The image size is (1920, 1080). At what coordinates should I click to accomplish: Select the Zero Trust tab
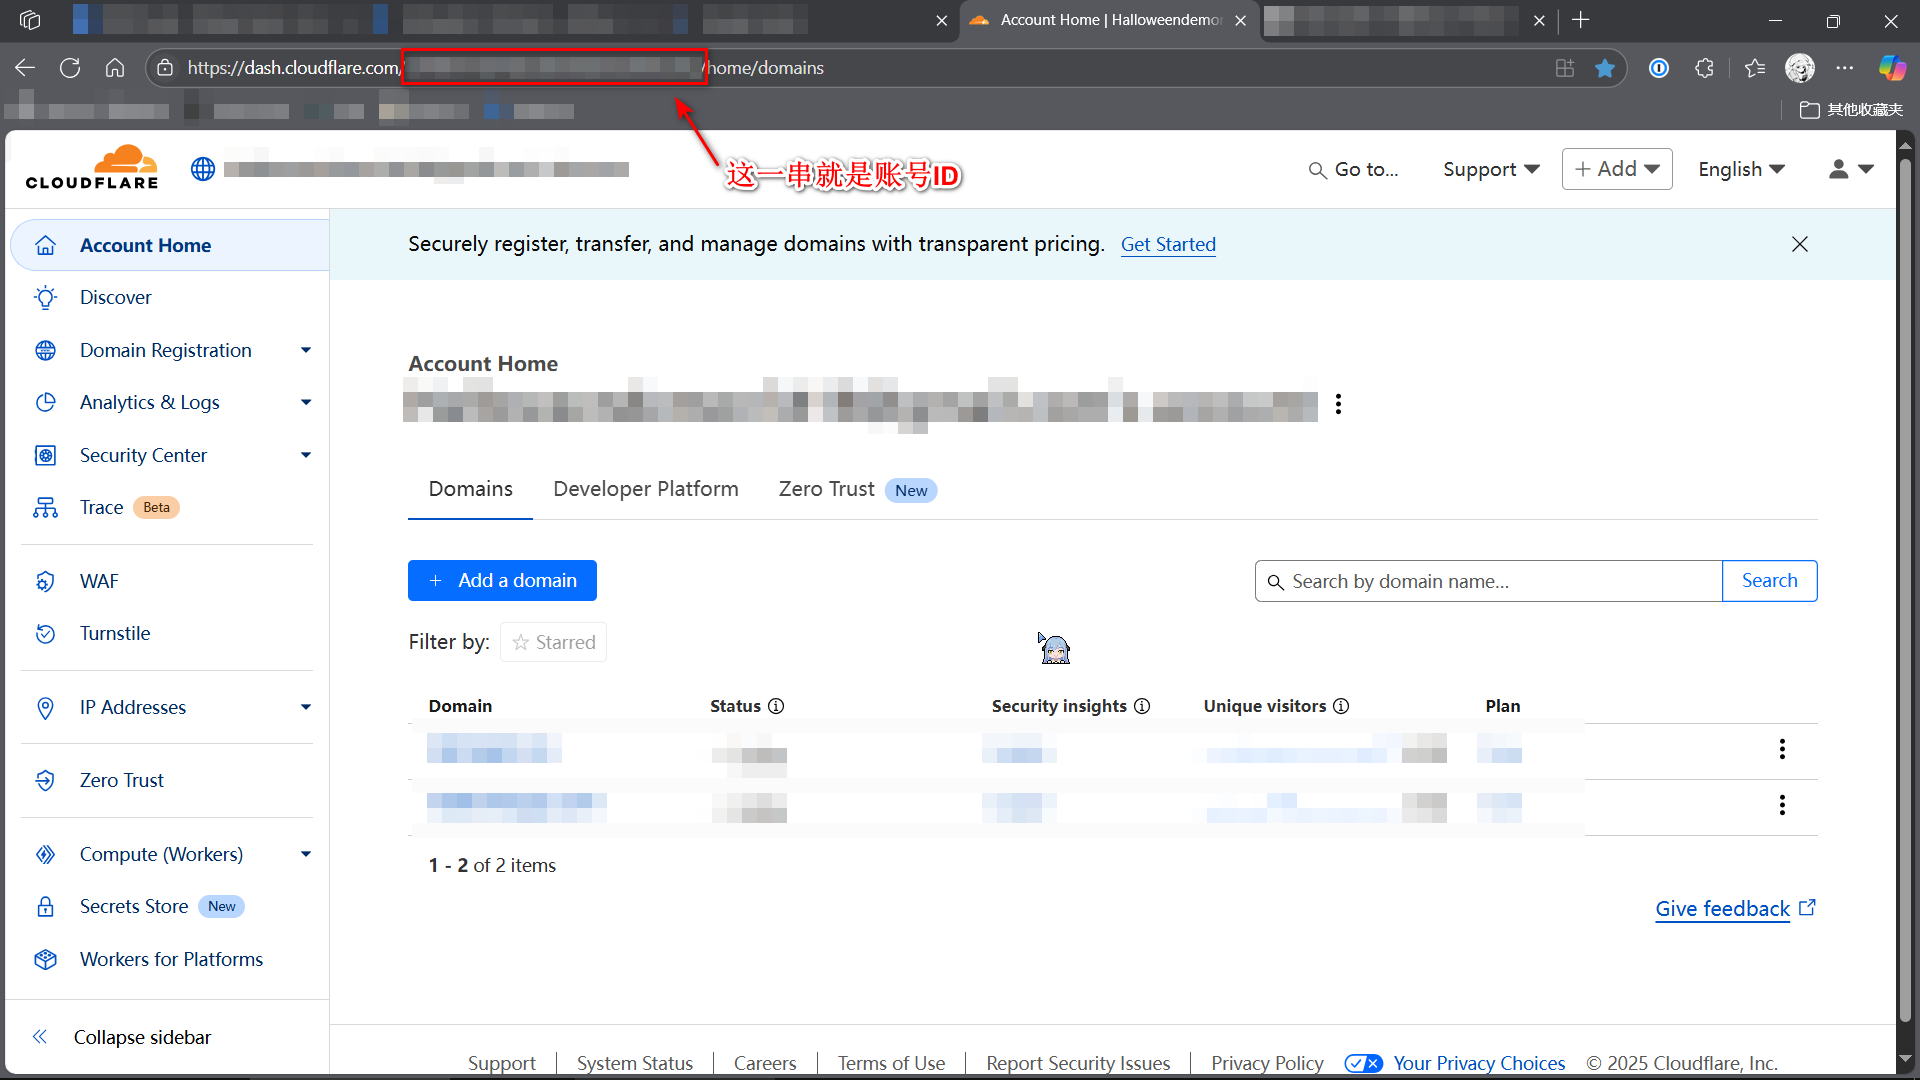point(826,489)
